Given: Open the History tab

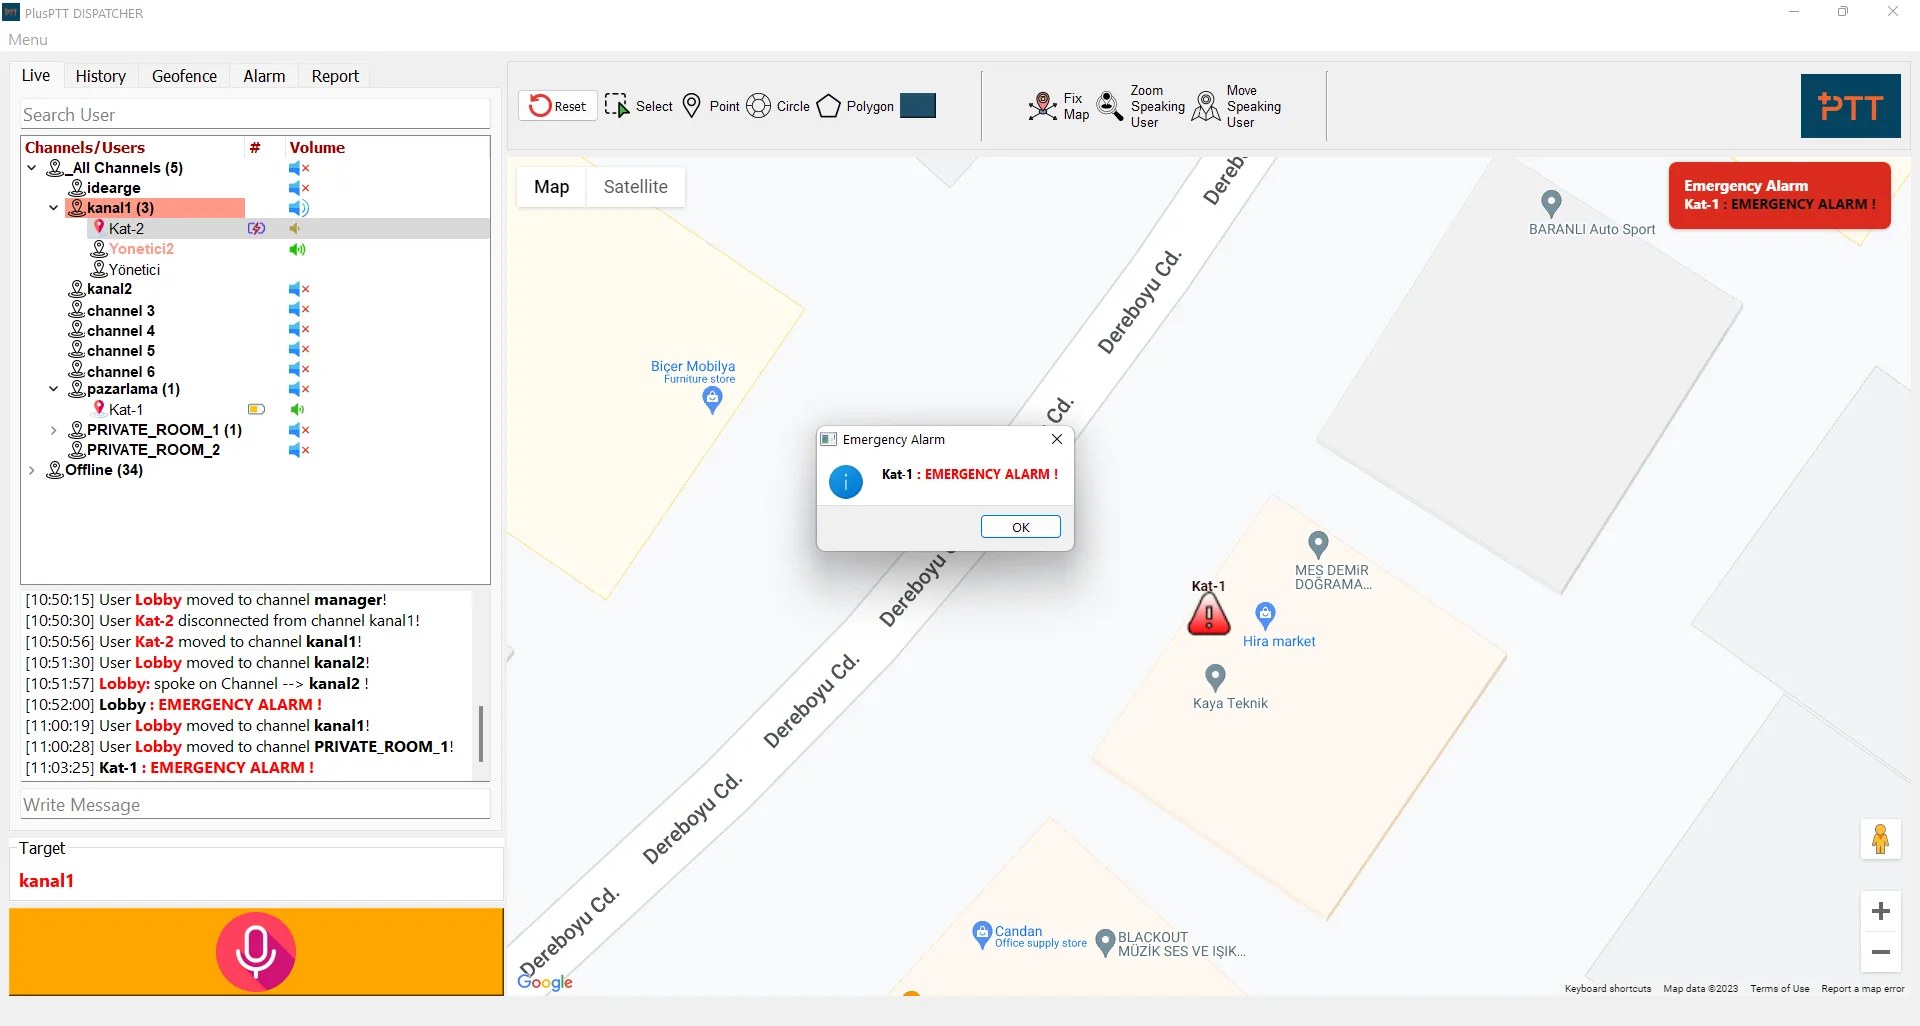Looking at the screenshot, I should pyautogui.click(x=101, y=76).
